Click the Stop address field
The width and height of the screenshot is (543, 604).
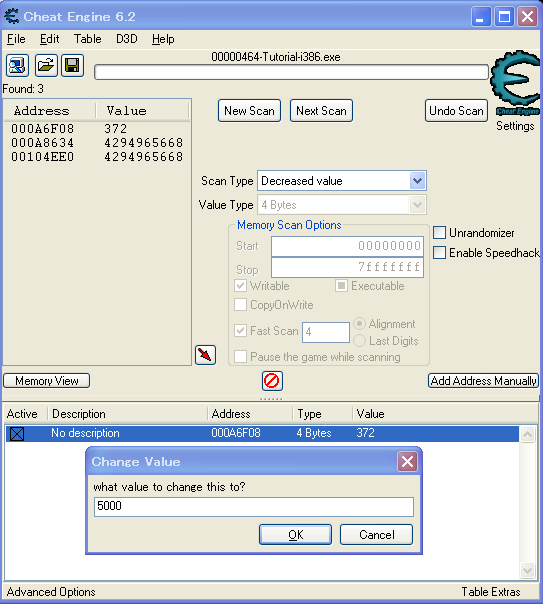(x=347, y=267)
